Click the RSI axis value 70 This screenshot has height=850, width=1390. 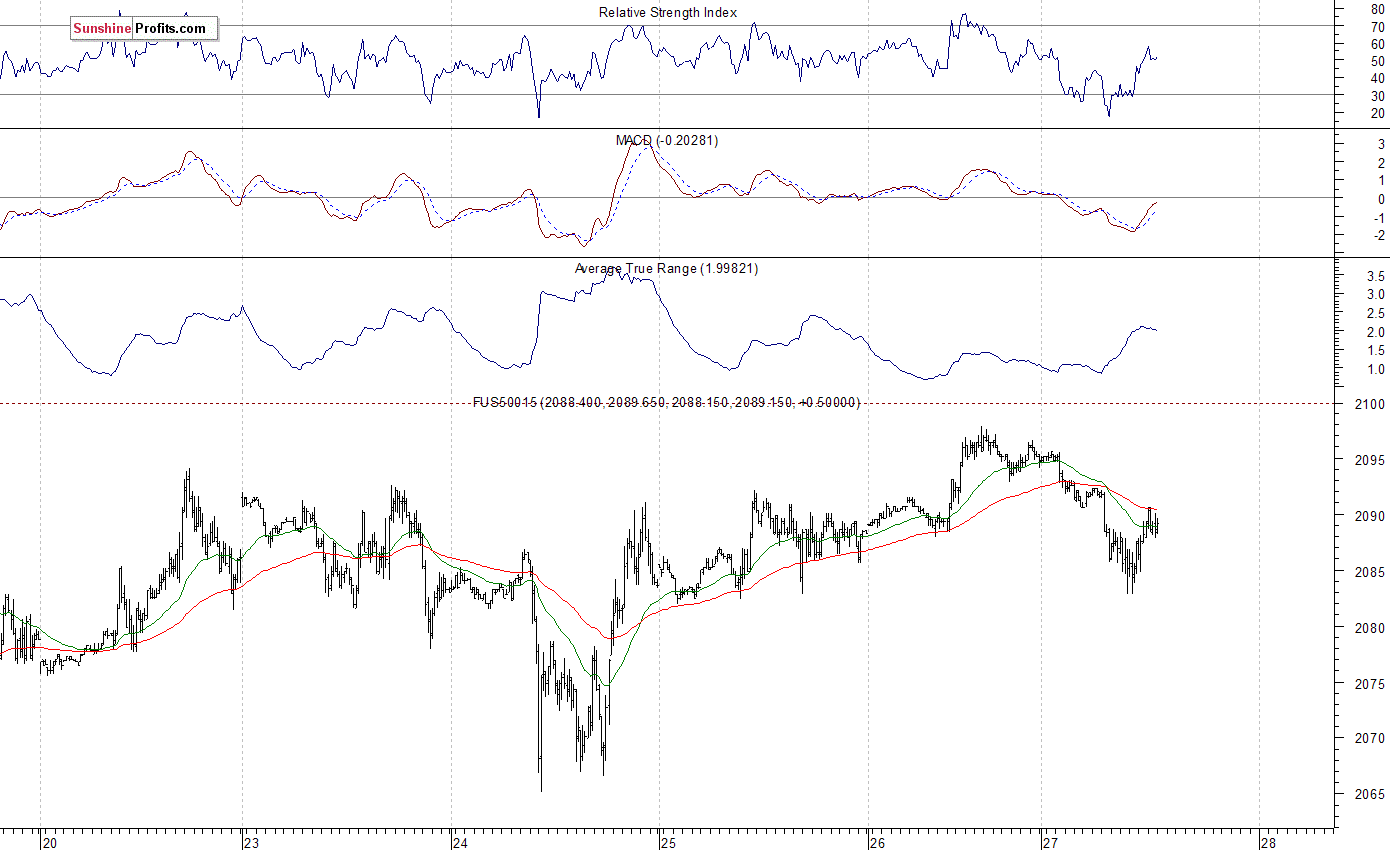coord(1378,26)
